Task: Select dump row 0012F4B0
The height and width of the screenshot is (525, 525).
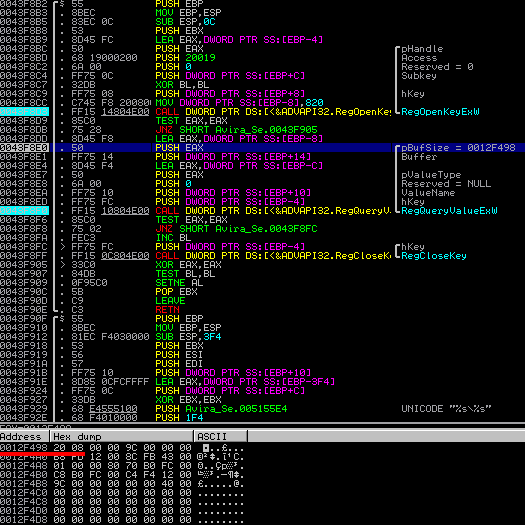Action: tap(122, 475)
